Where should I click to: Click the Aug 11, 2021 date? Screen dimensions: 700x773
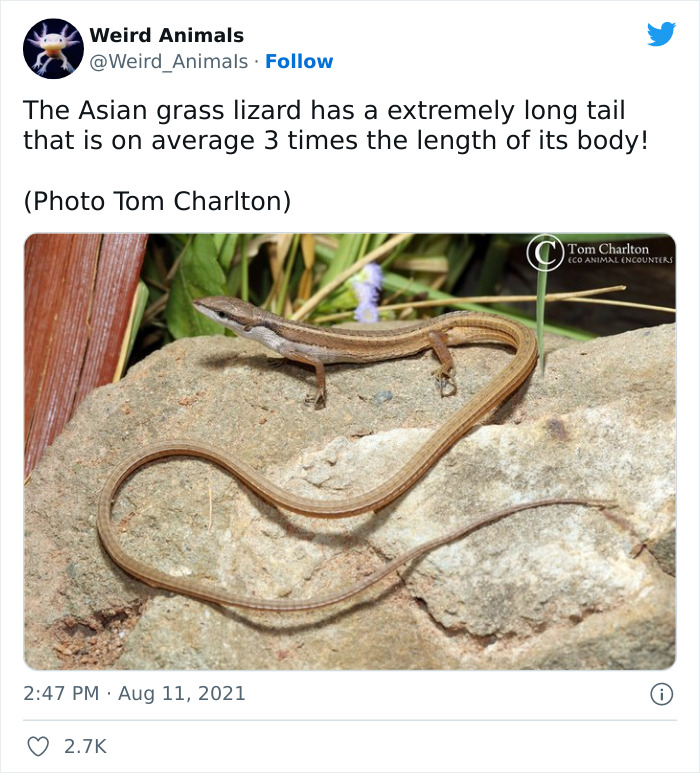(x=181, y=693)
